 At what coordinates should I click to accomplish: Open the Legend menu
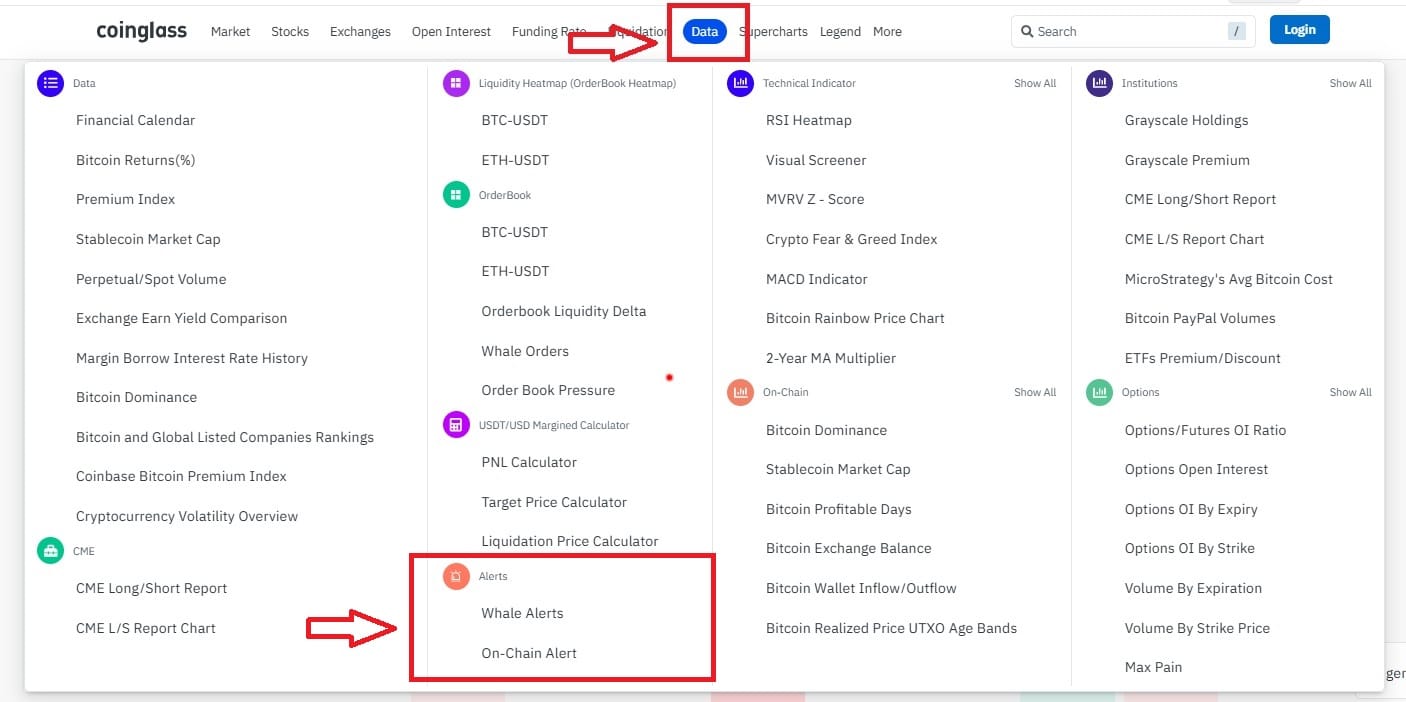840,31
